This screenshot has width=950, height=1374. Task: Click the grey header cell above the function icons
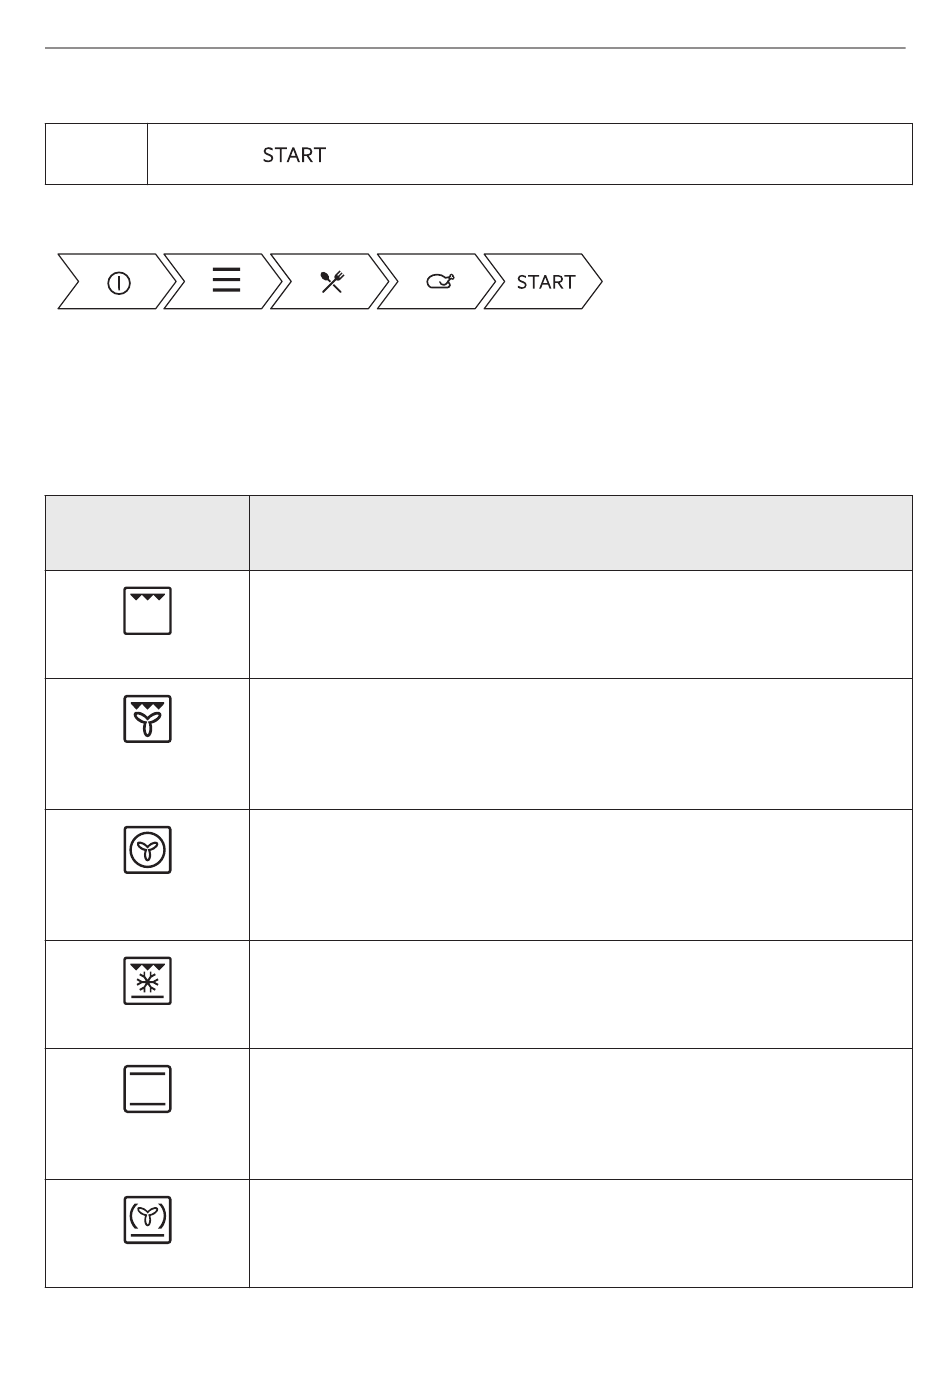[x=147, y=533]
